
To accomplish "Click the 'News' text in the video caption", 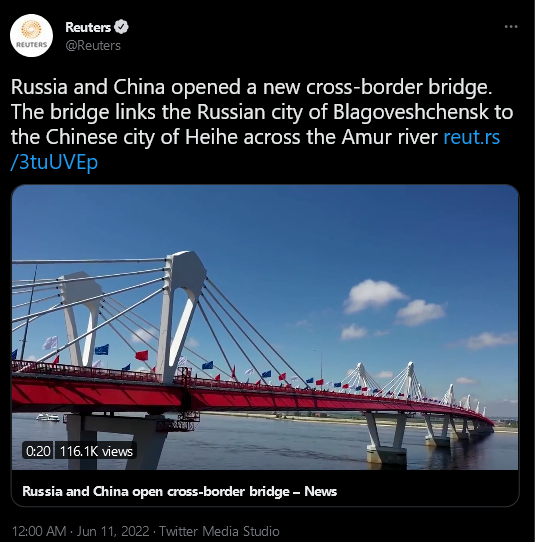I will tap(320, 492).
